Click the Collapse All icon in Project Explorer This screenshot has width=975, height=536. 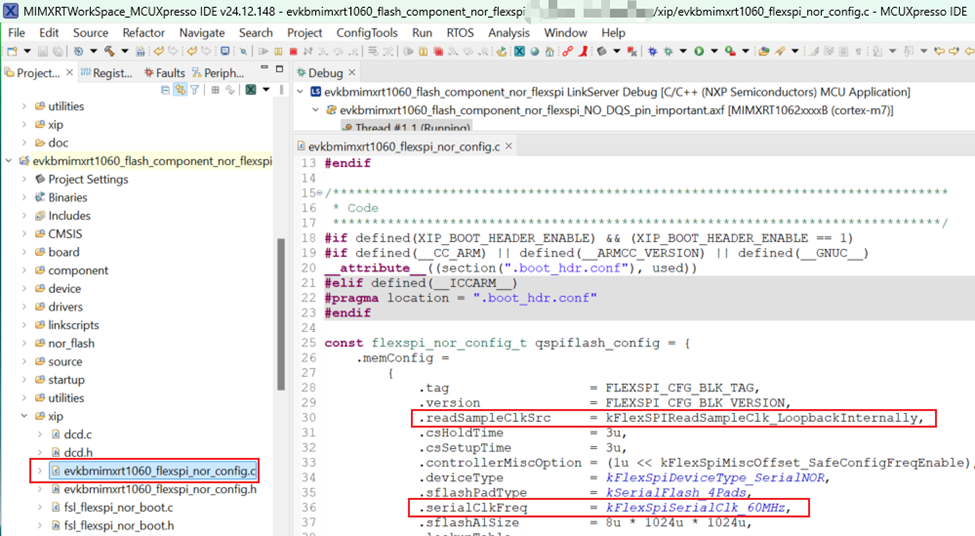165,90
